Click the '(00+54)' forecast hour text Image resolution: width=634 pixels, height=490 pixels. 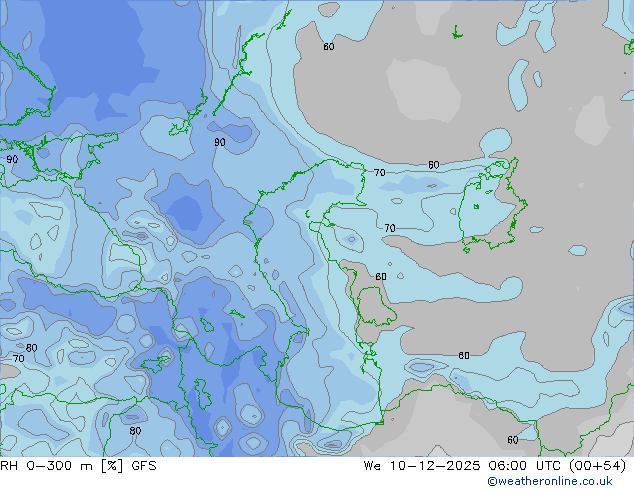click(x=598, y=466)
